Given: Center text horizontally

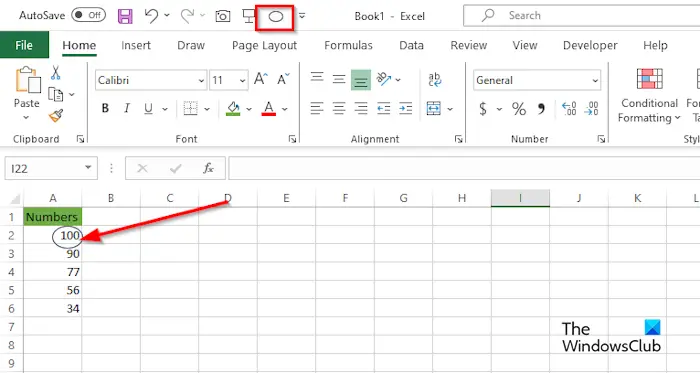Looking at the screenshot, I should click(x=339, y=108).
